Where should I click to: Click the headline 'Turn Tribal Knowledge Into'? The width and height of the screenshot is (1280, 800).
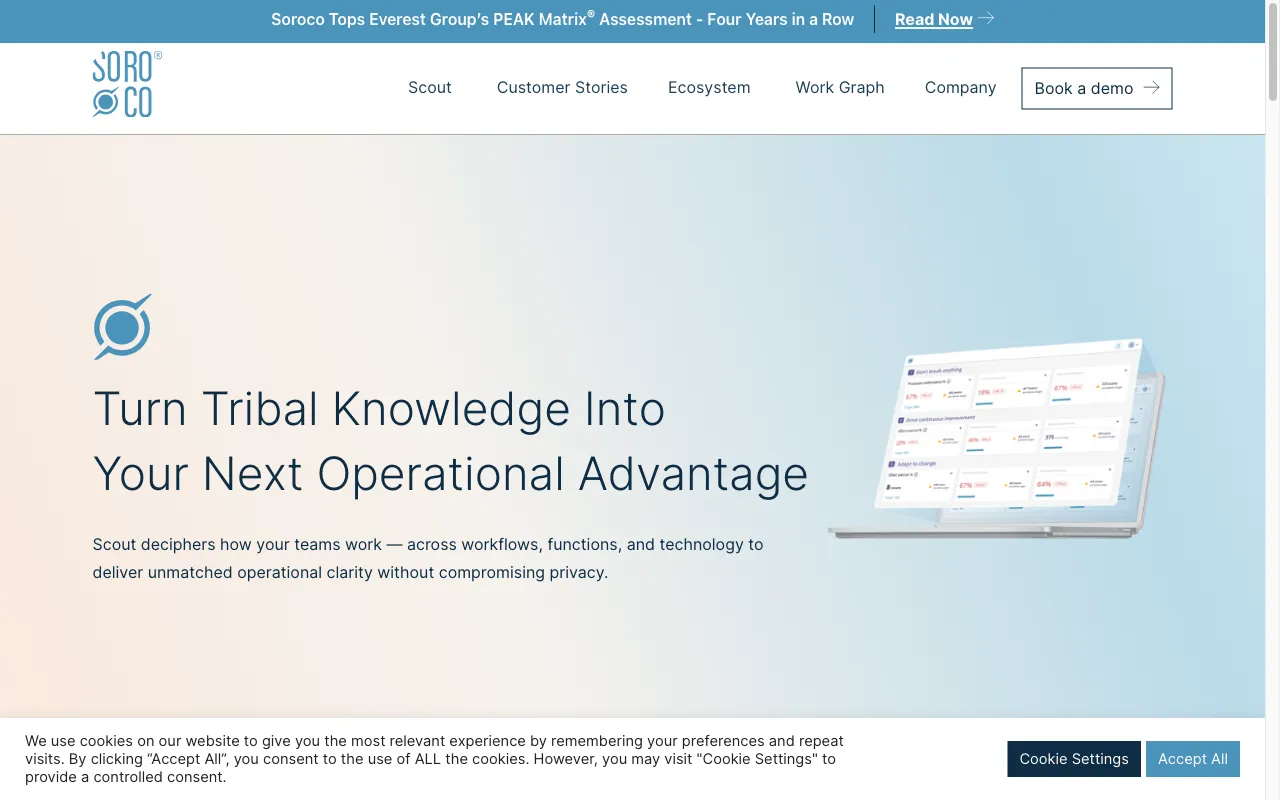pos(379,409)
